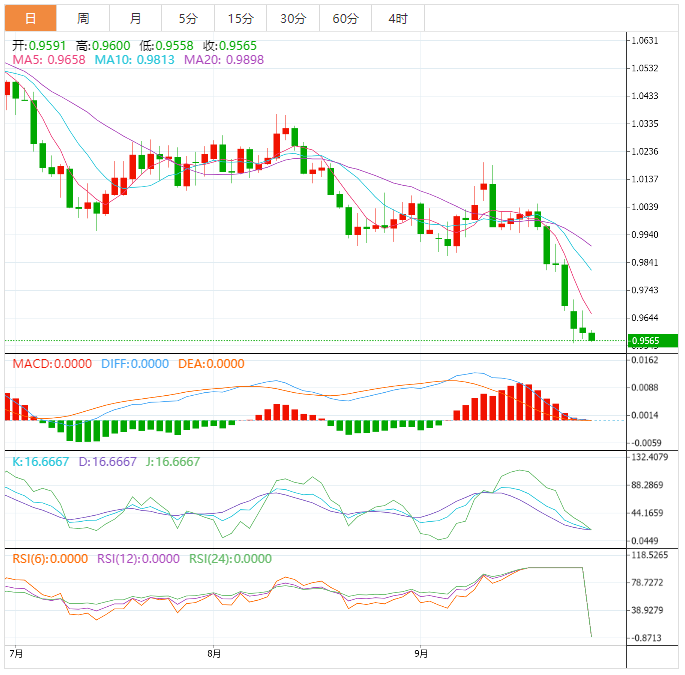Image resolution: width=685 pixels, height=675 pixels.
Task: Click the 7月 date axis label
Action: coord(16,653)
